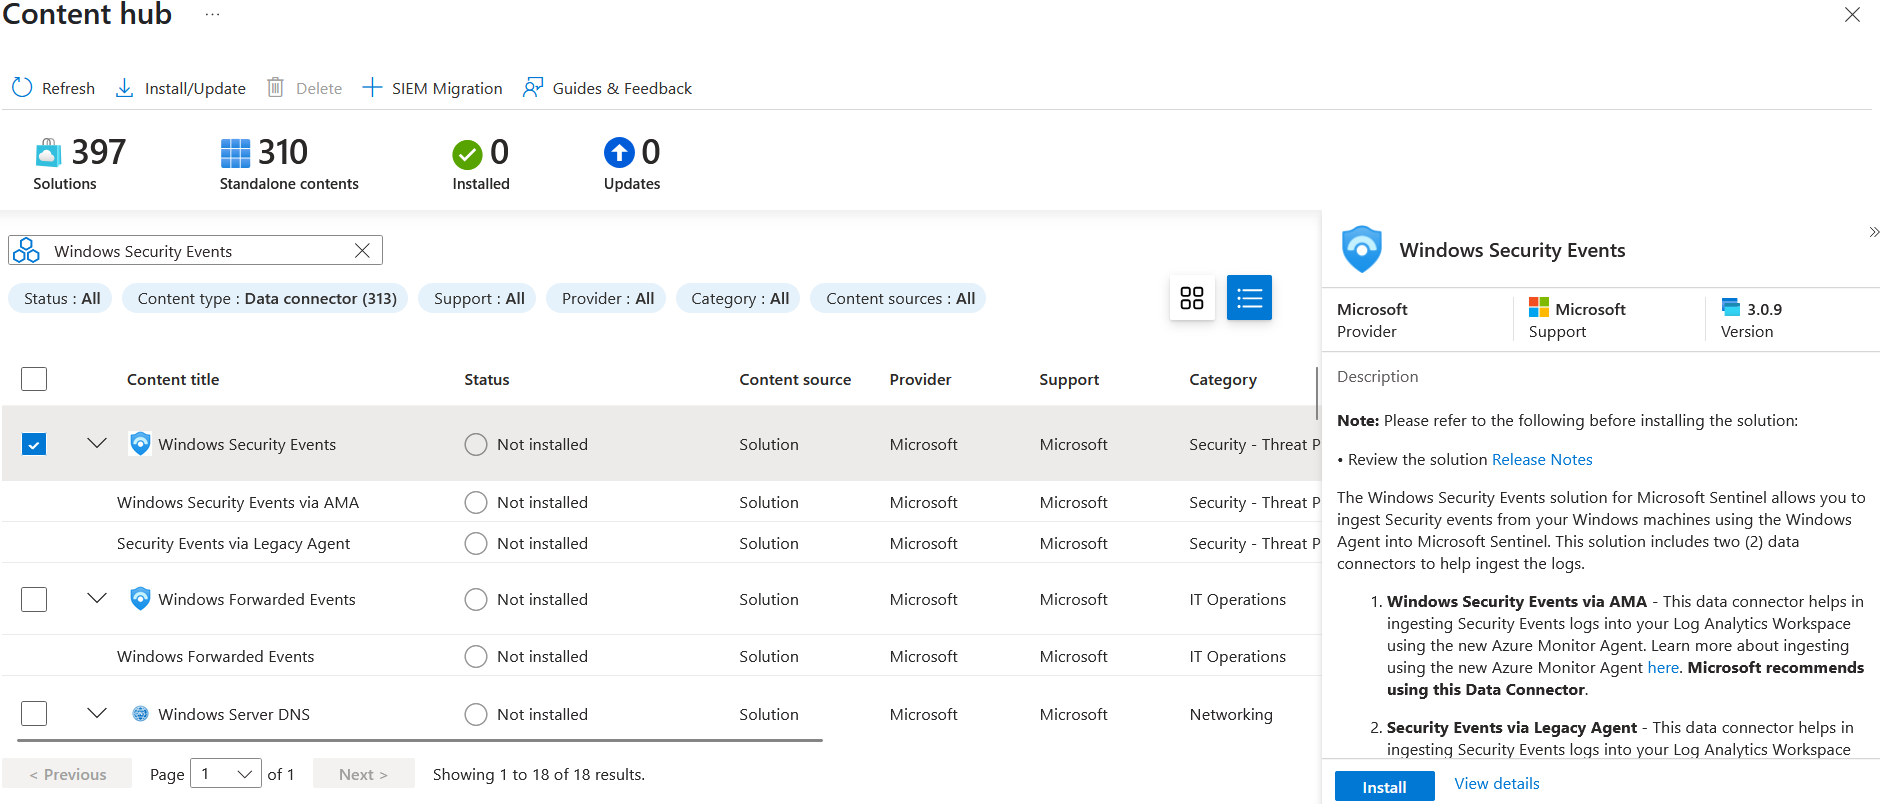Screen dimensions: 1880x804
Task: Click the Previous page button
Action: point(67,774)
